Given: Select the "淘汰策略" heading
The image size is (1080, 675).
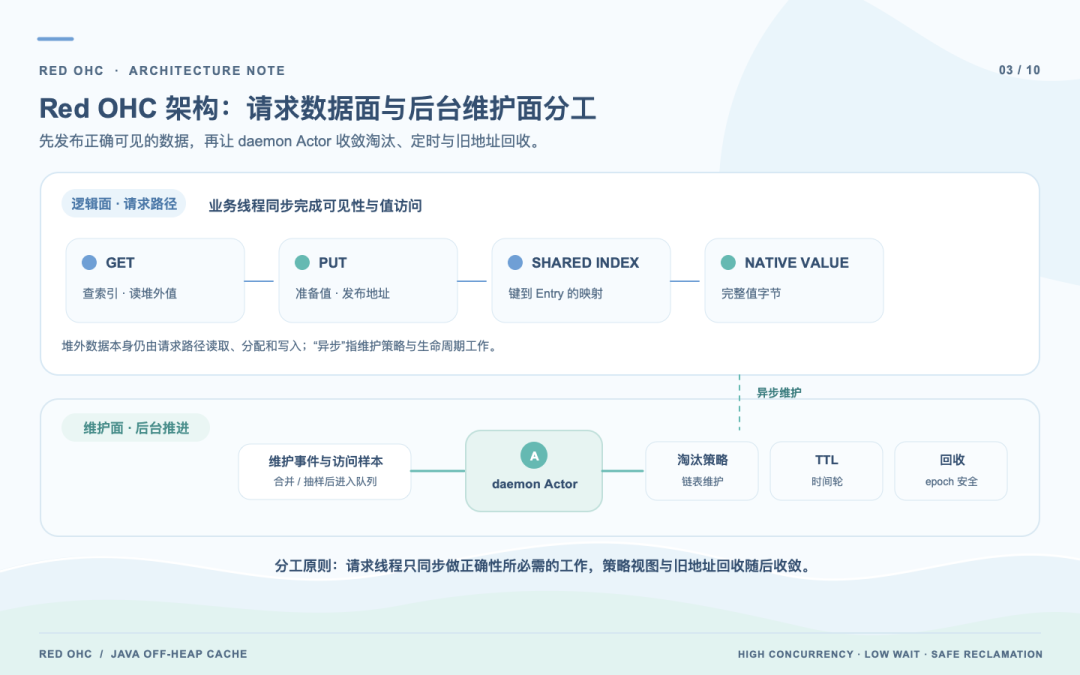Looking at the screenshot, I should pos(702,460).
